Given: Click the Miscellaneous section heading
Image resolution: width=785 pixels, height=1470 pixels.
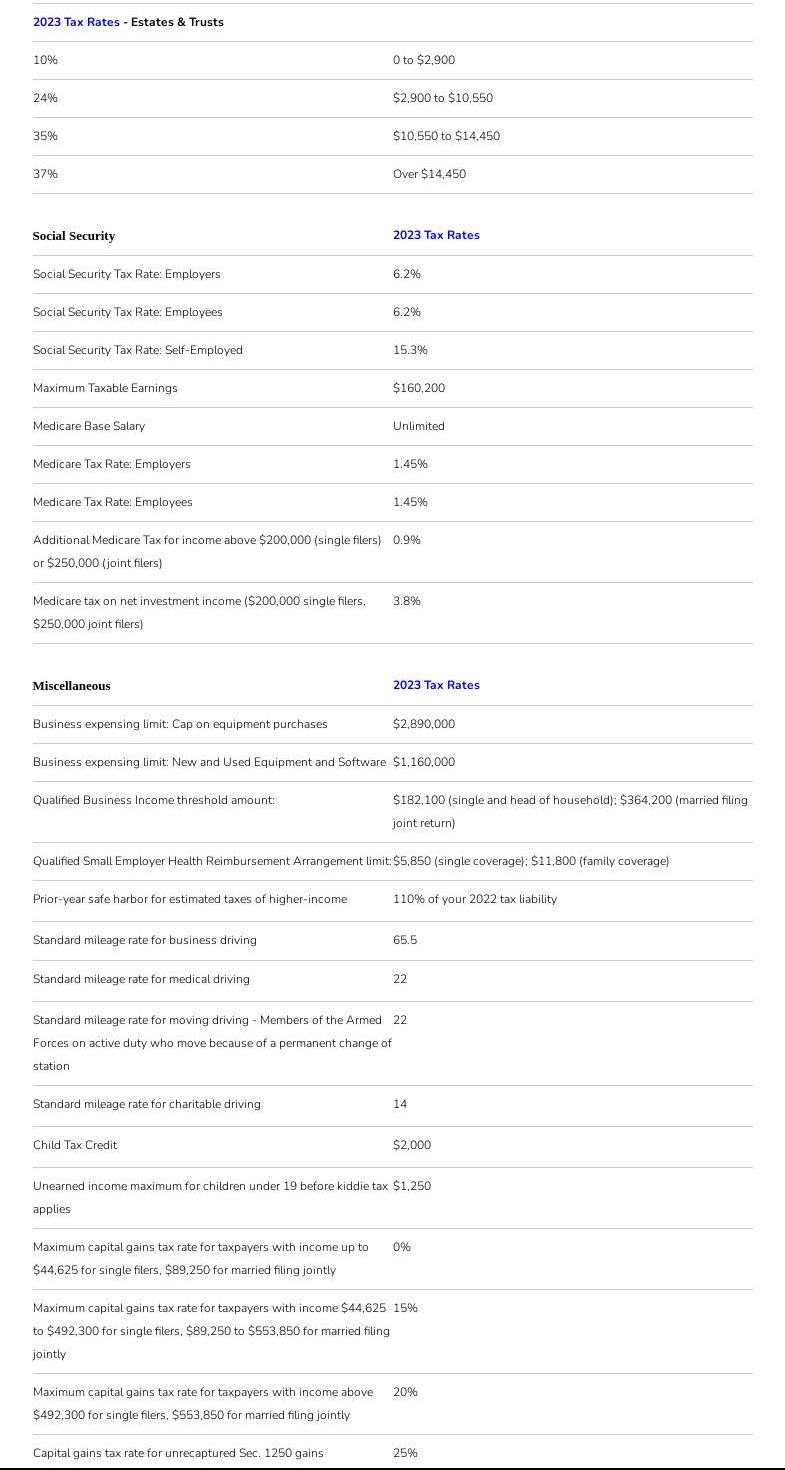Looking at the screenshot, I should (x=71, y=686).
